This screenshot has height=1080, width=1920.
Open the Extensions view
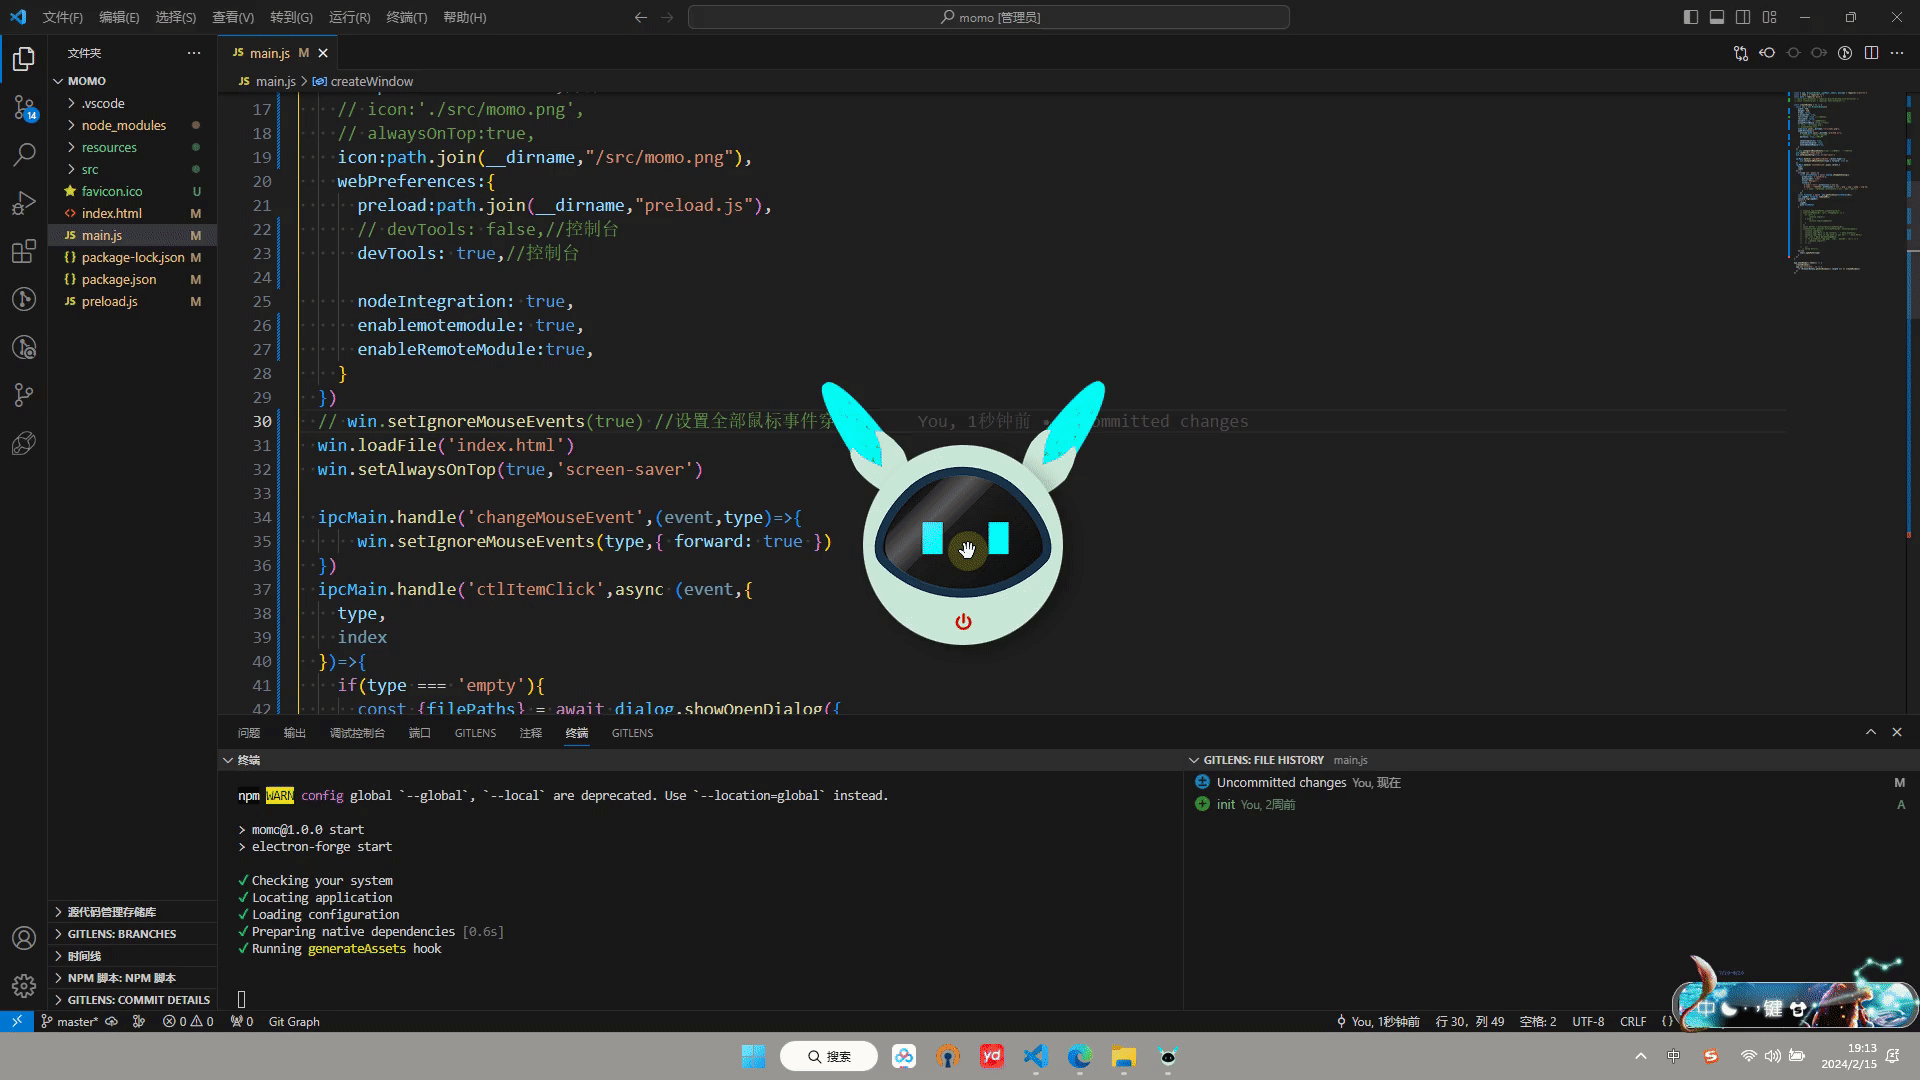pyautogui.click(x=24, y=251)
